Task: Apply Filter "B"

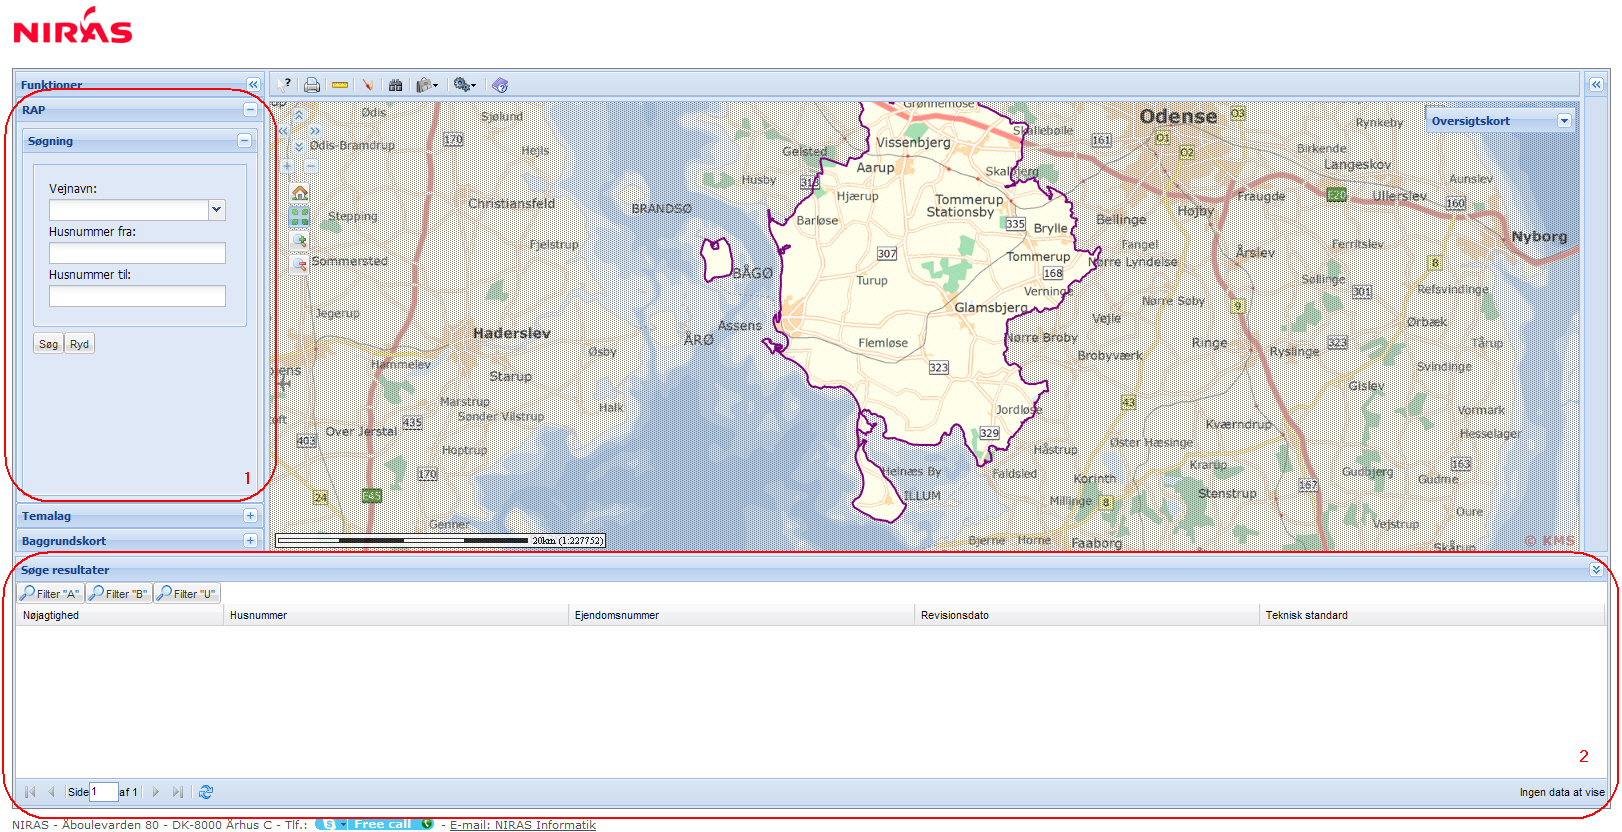Action: point(119,594)
